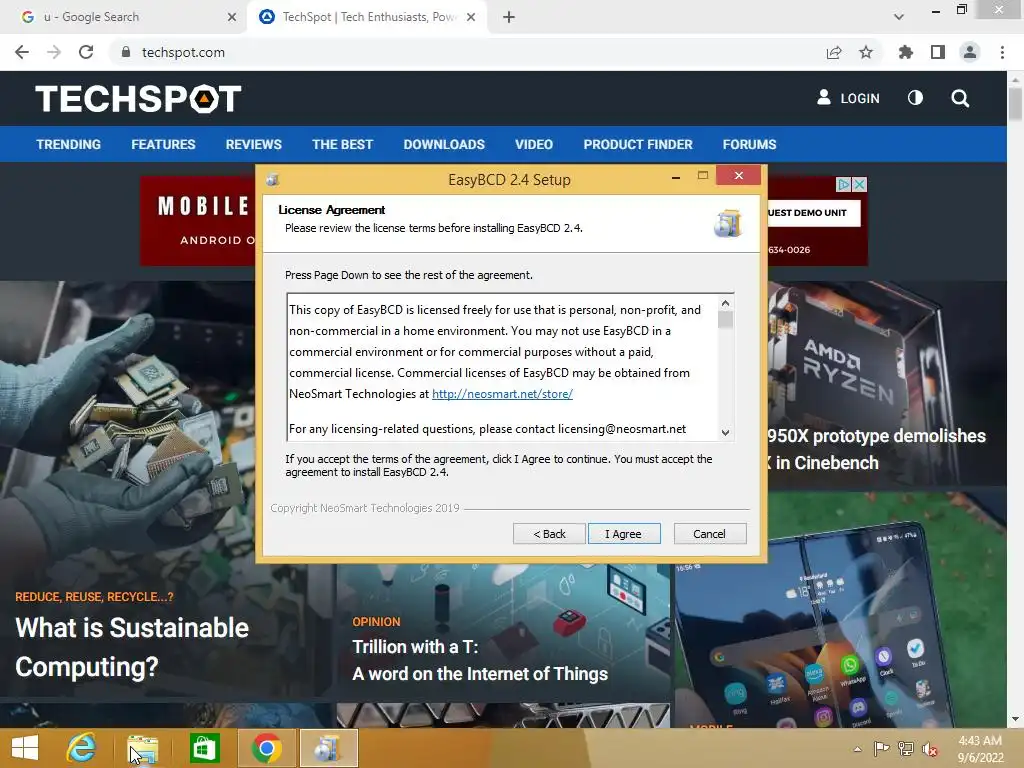The width and height of the screenshot is (1024, 768).
Task: Open the DOWNLOADS menu
Action: 444,144
